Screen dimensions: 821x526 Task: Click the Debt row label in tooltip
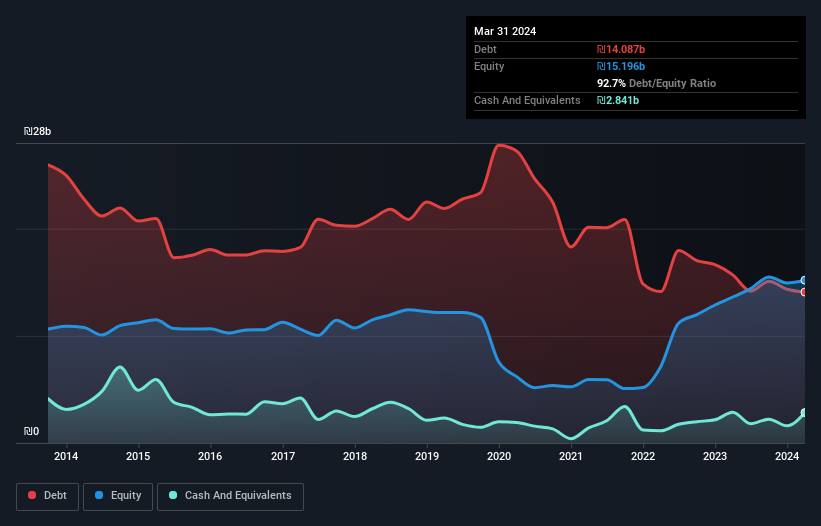click(485, 49)
